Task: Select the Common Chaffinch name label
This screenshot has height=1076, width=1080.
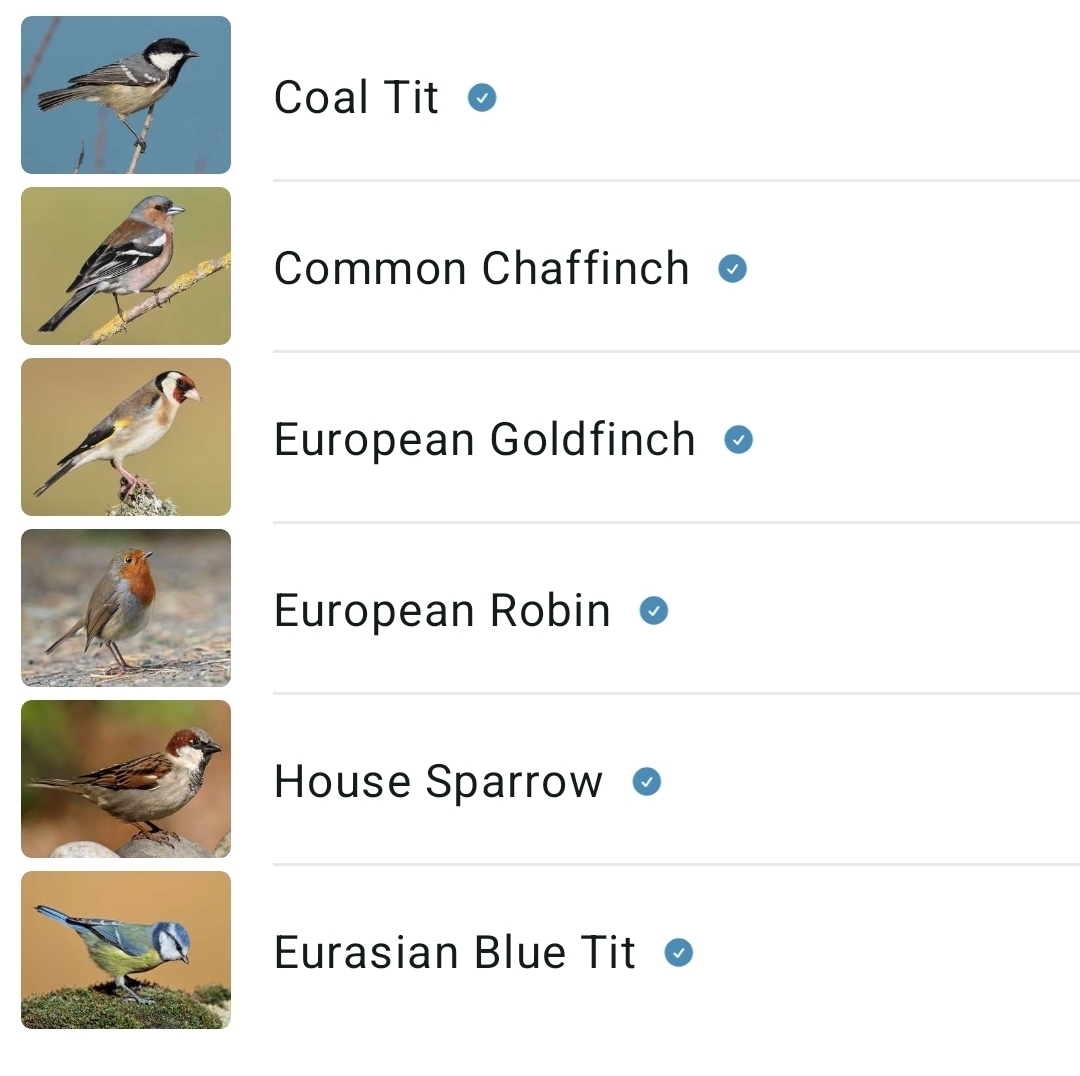Action: tap(481, 269)
